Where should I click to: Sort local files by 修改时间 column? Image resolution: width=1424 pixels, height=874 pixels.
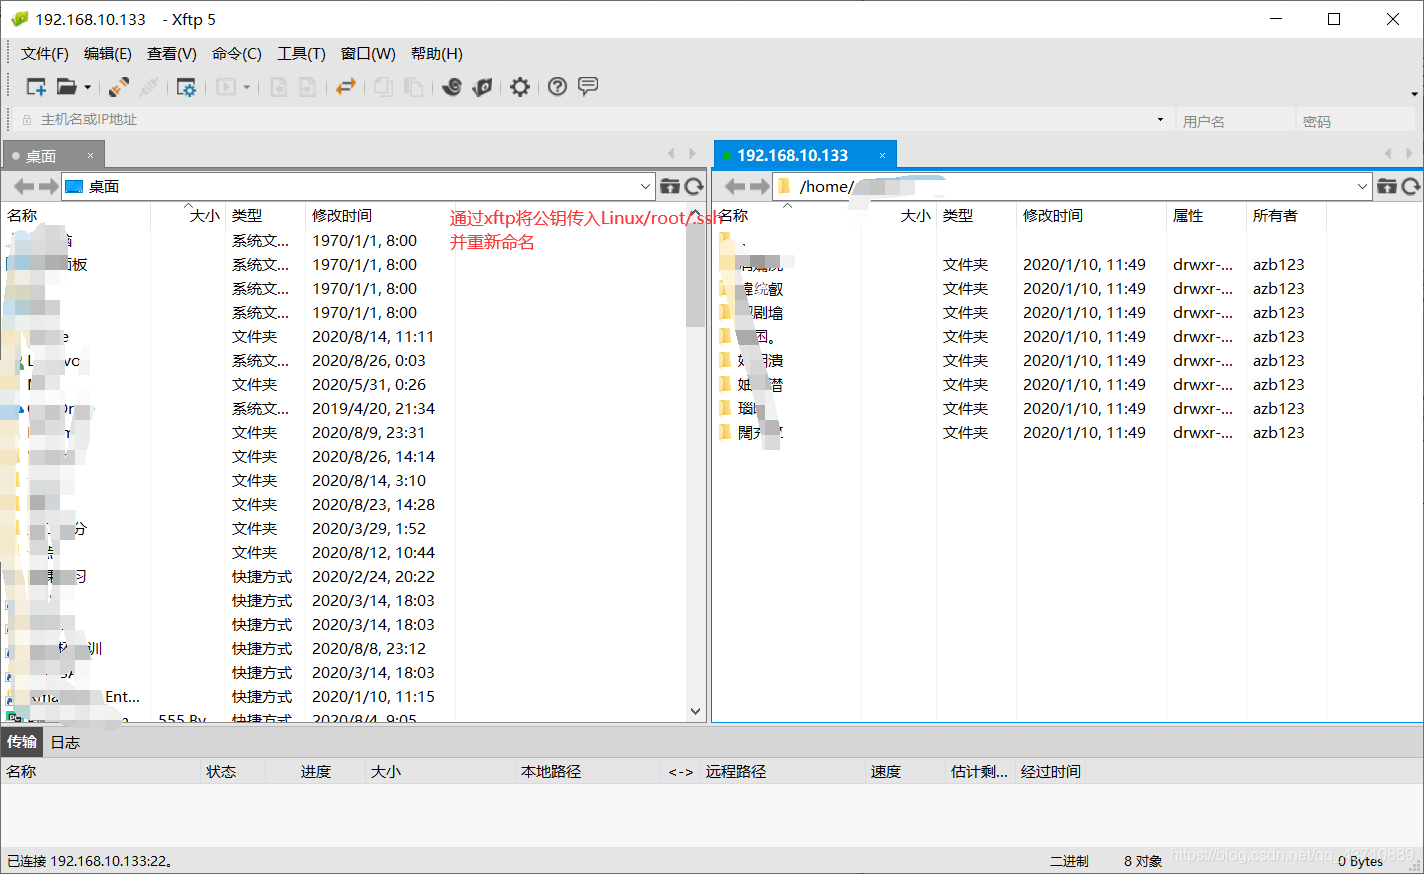click(380, 215)
